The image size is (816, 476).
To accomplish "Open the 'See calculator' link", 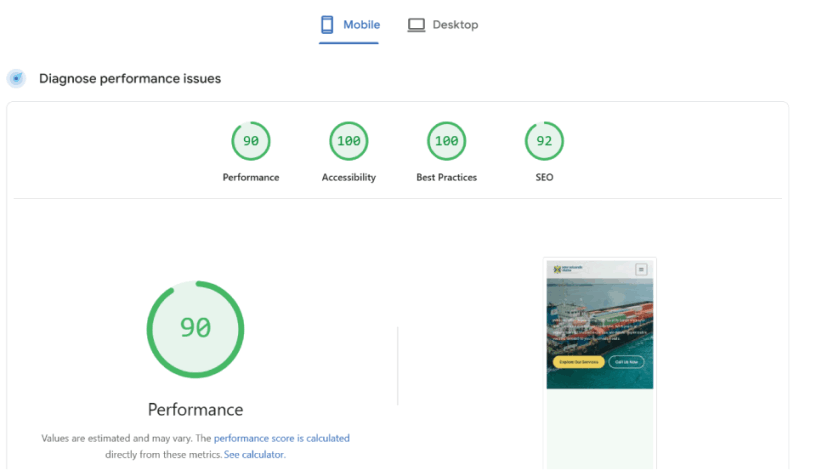I will point(254,454).
